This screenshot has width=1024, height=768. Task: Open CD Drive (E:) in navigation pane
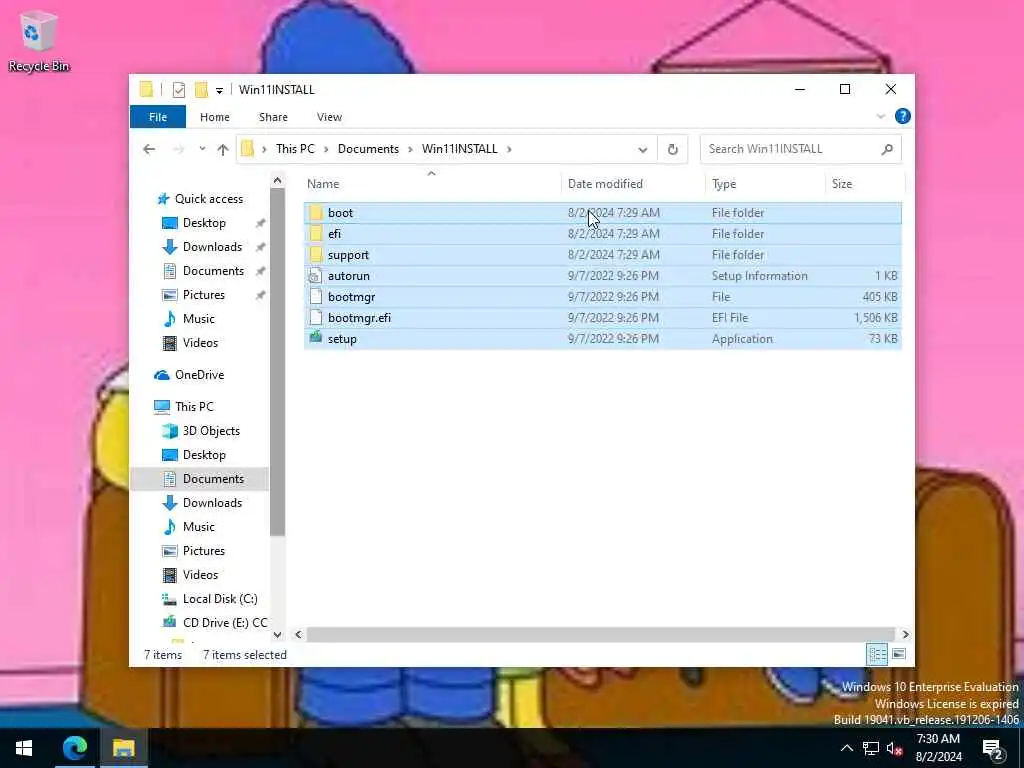tap(225, 623)
